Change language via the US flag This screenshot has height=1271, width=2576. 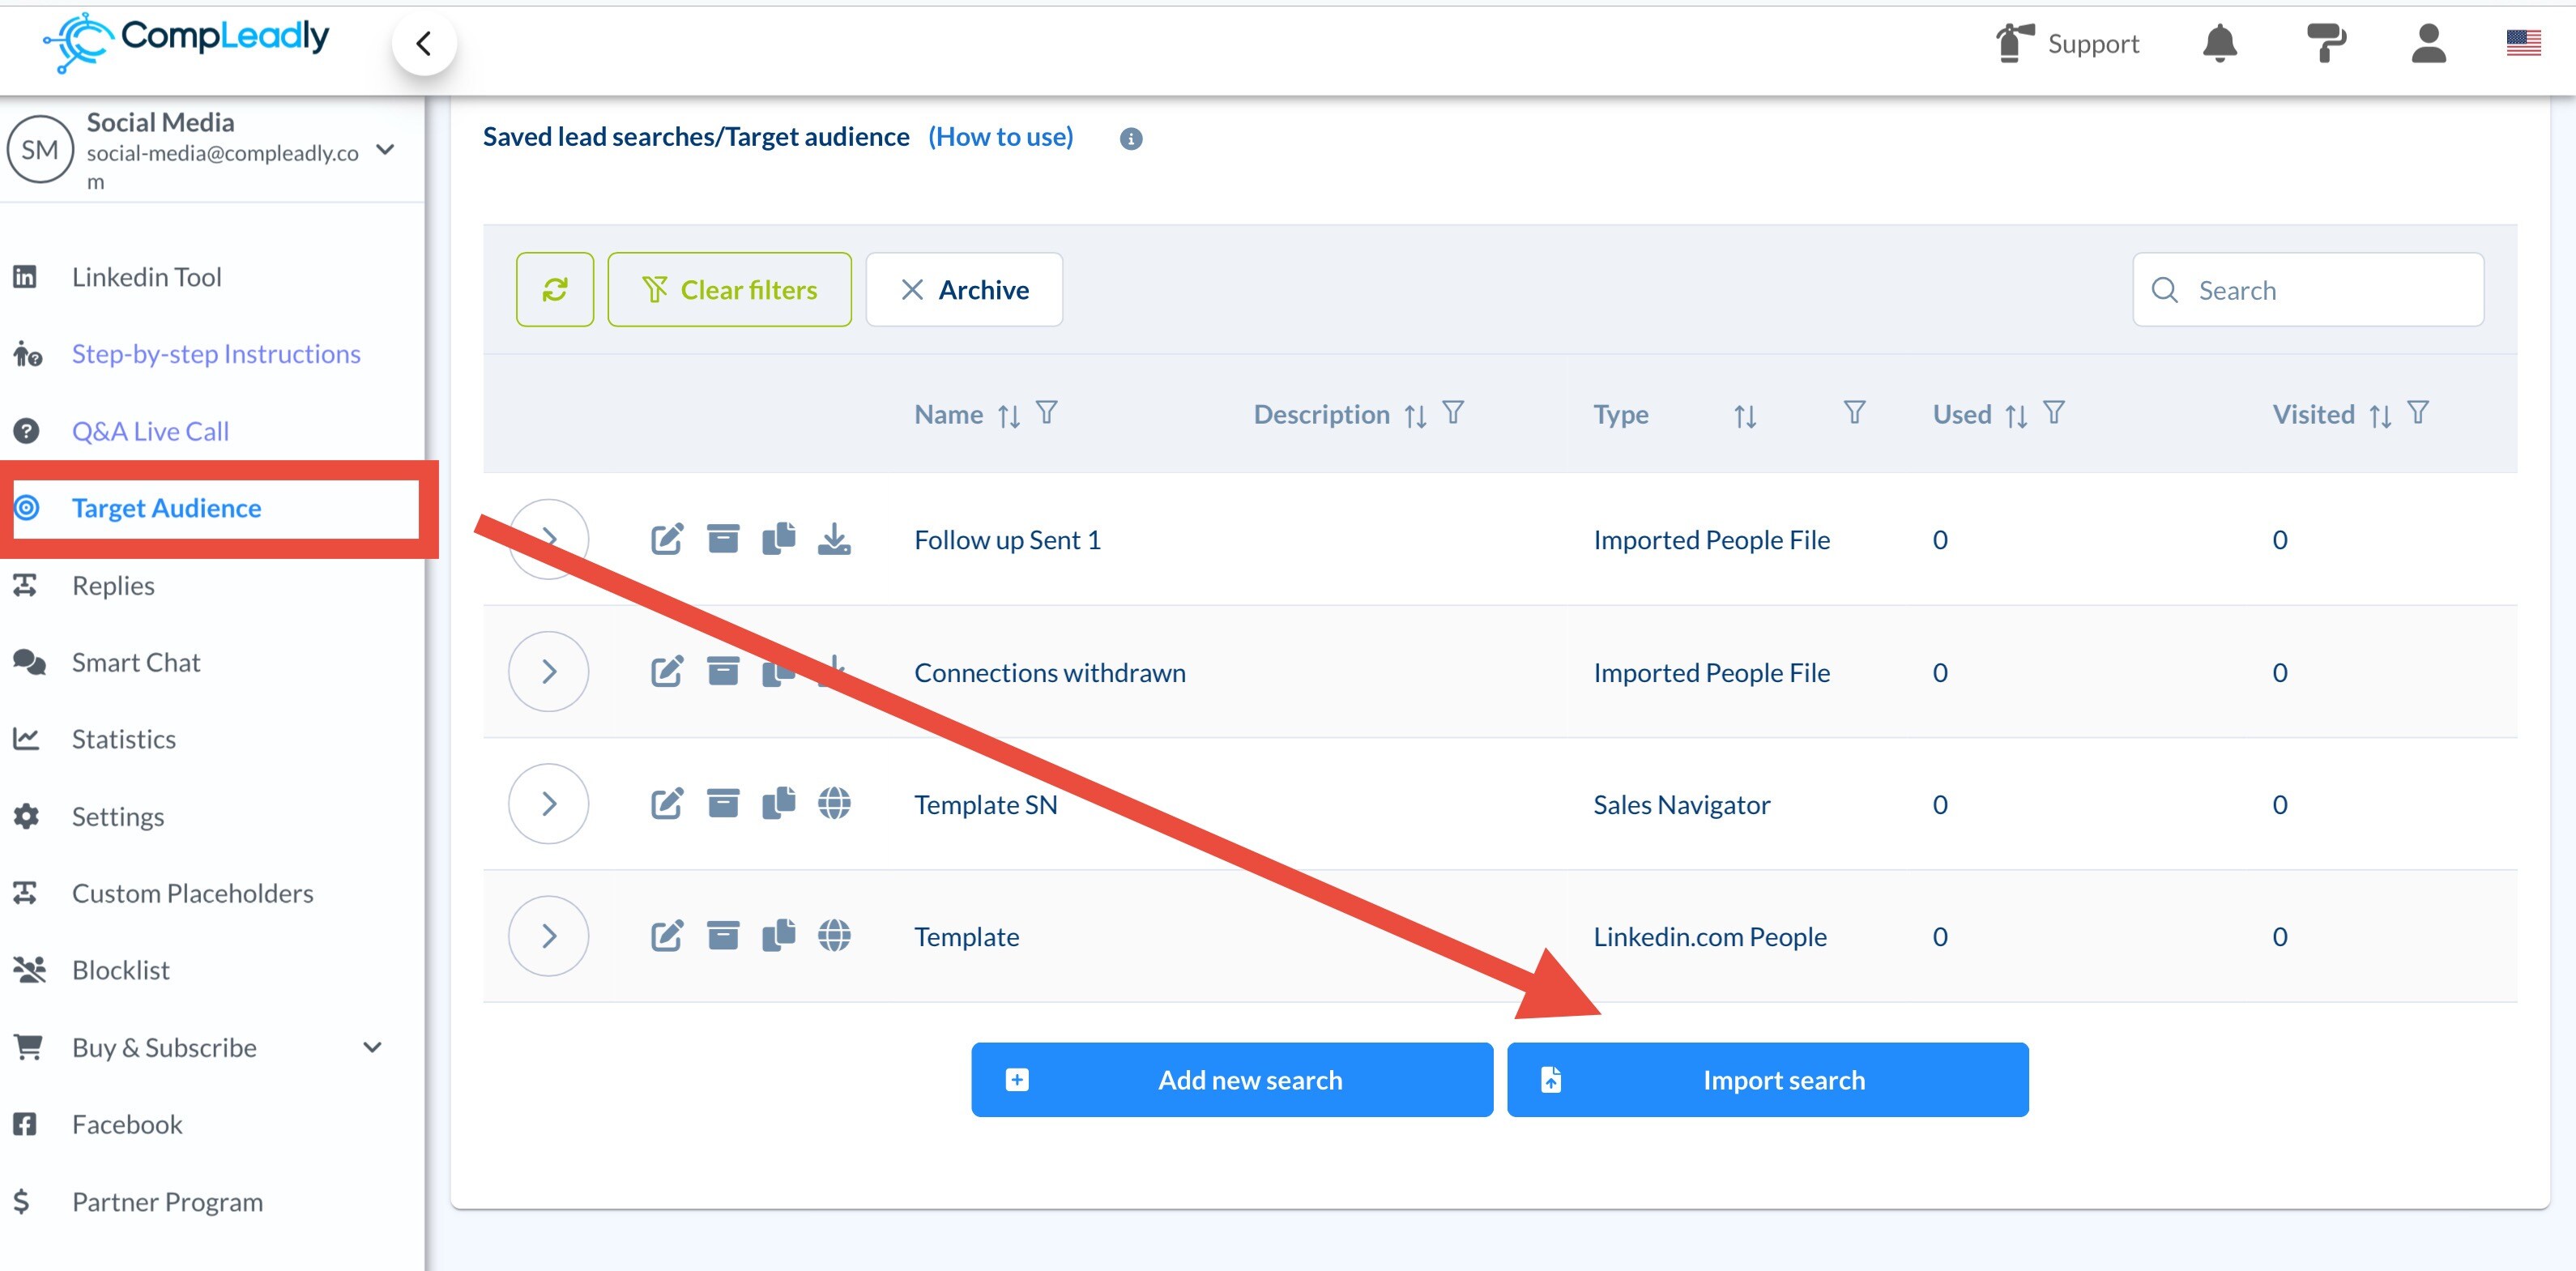2523,43
